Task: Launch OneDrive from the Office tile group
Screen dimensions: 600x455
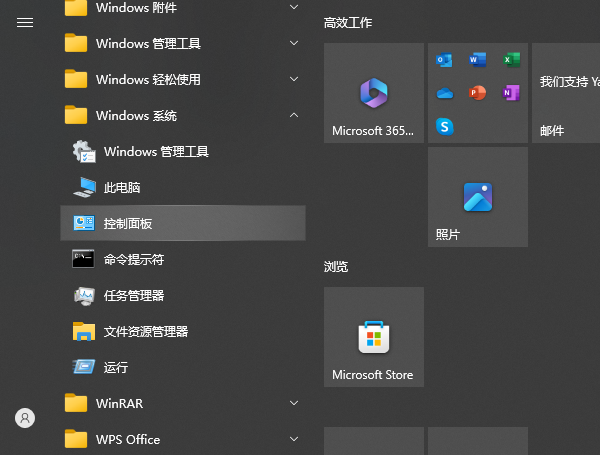Action: click(x=445, y=93)
